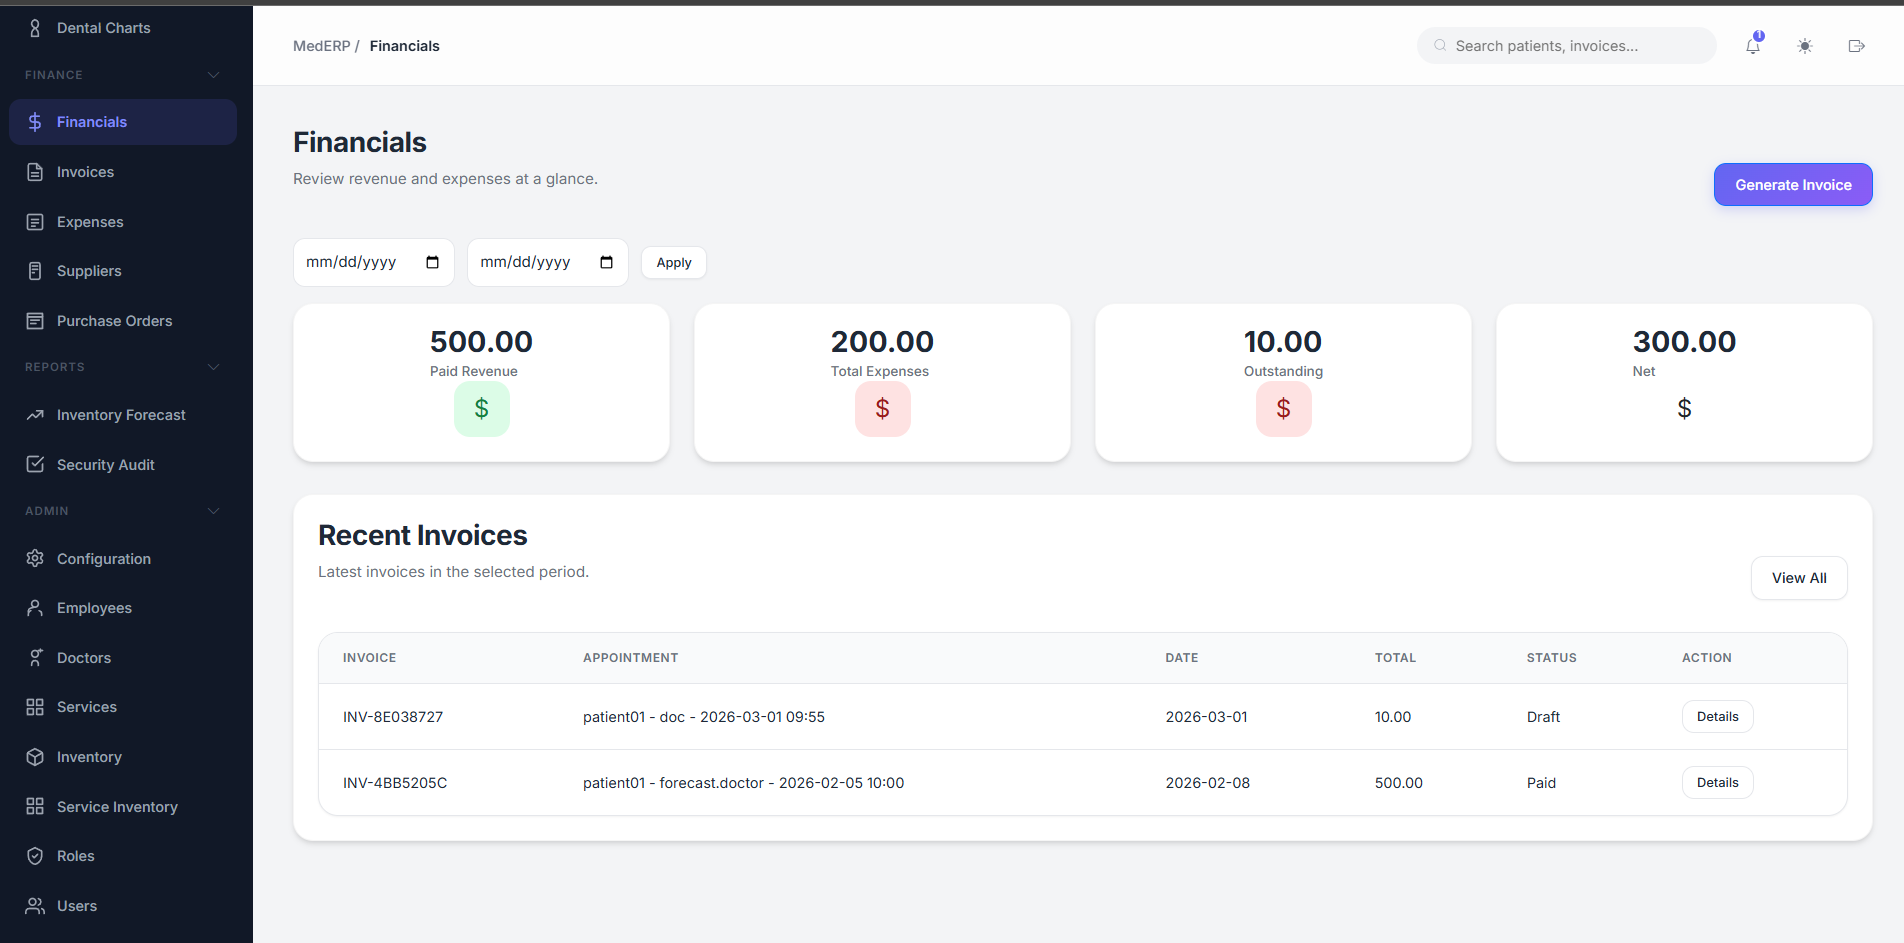Click View All recent invoices

click(1798, 578)
